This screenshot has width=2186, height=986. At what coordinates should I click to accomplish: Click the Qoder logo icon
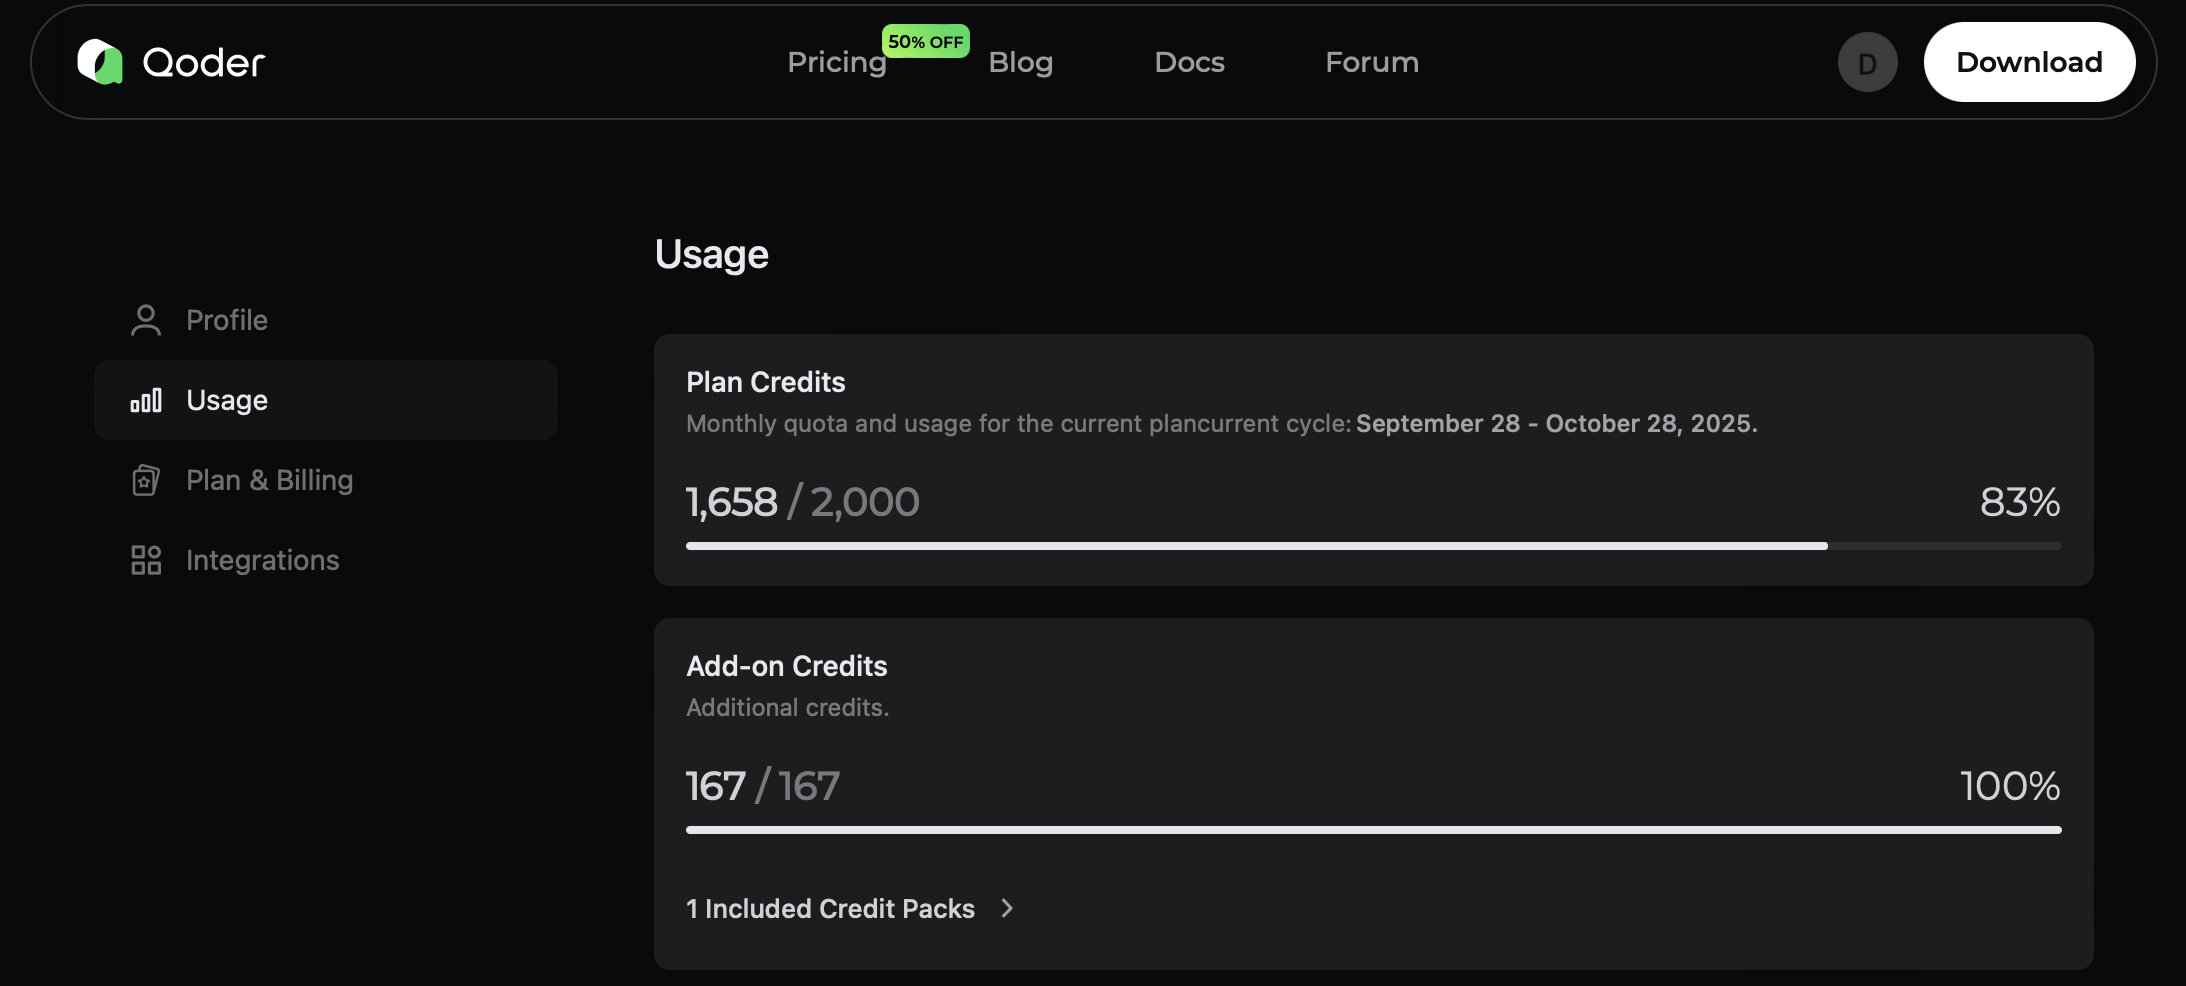click(100, 62)
